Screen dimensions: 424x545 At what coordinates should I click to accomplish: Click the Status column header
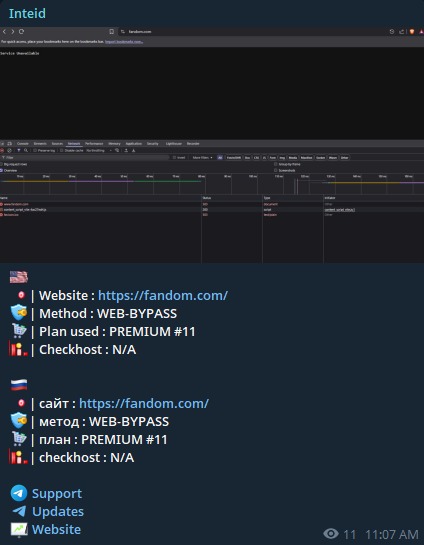coord(232,198)
